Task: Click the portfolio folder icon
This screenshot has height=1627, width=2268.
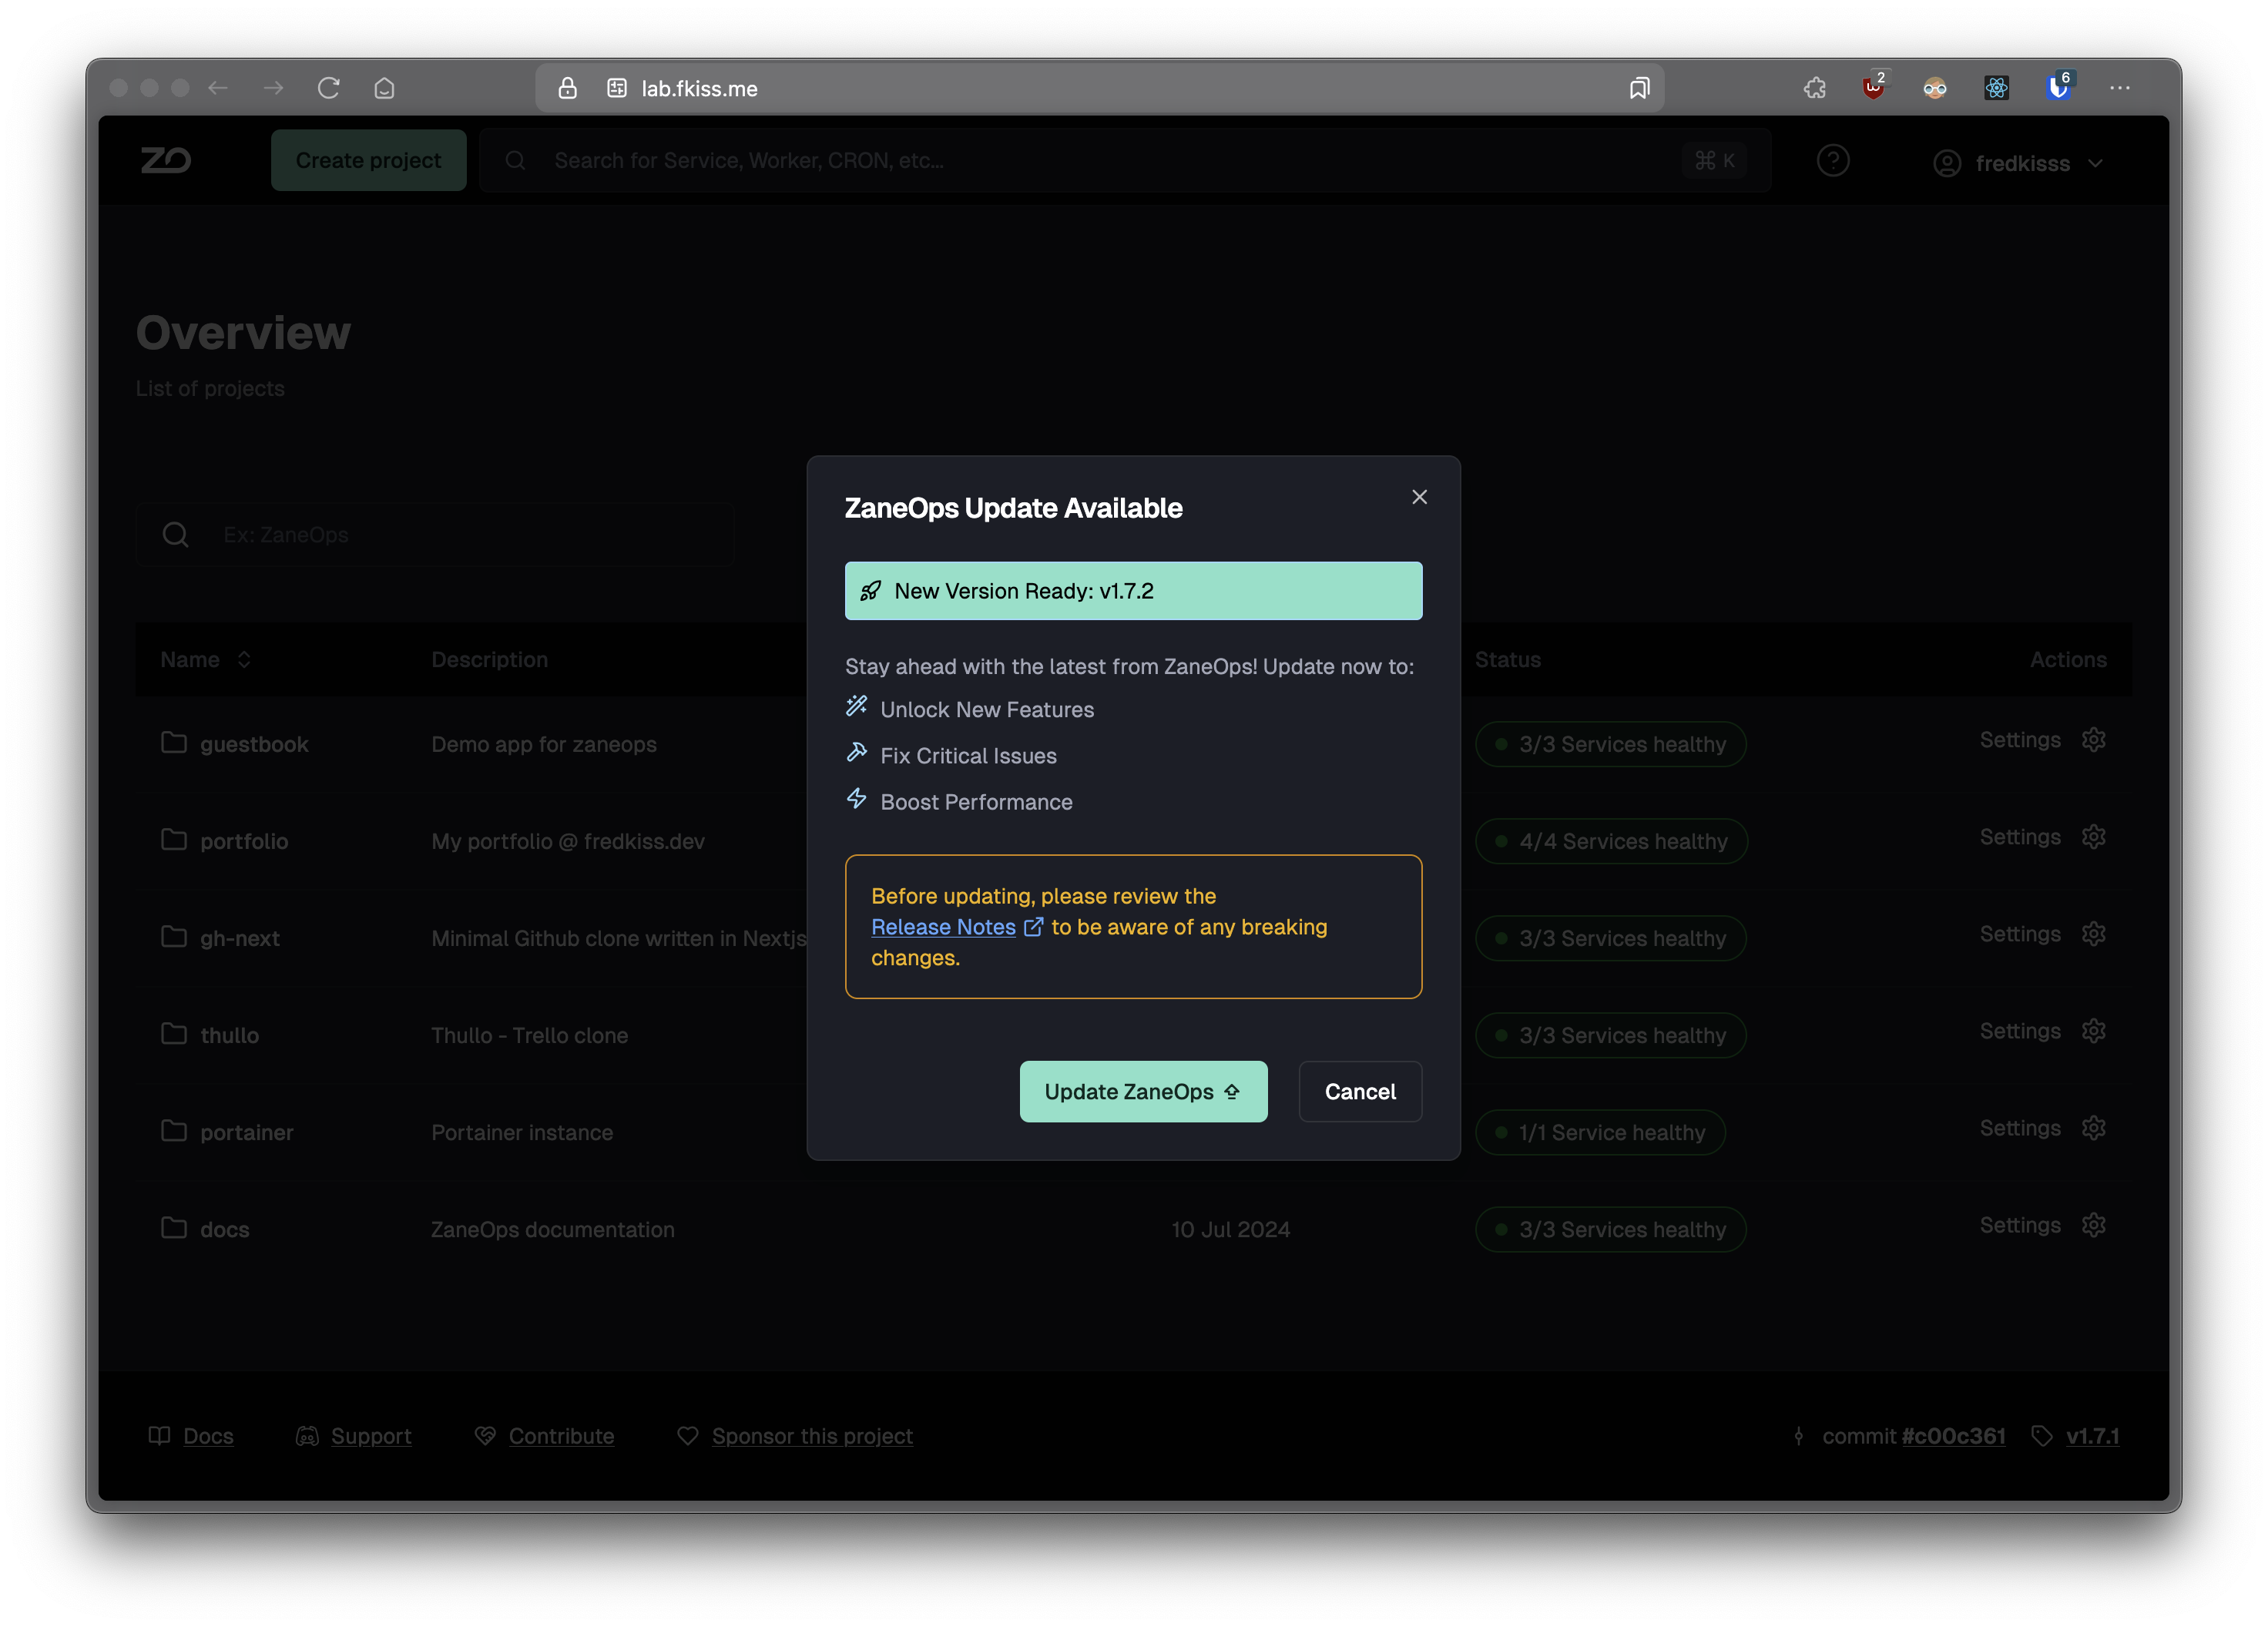Action: [174, 839]
